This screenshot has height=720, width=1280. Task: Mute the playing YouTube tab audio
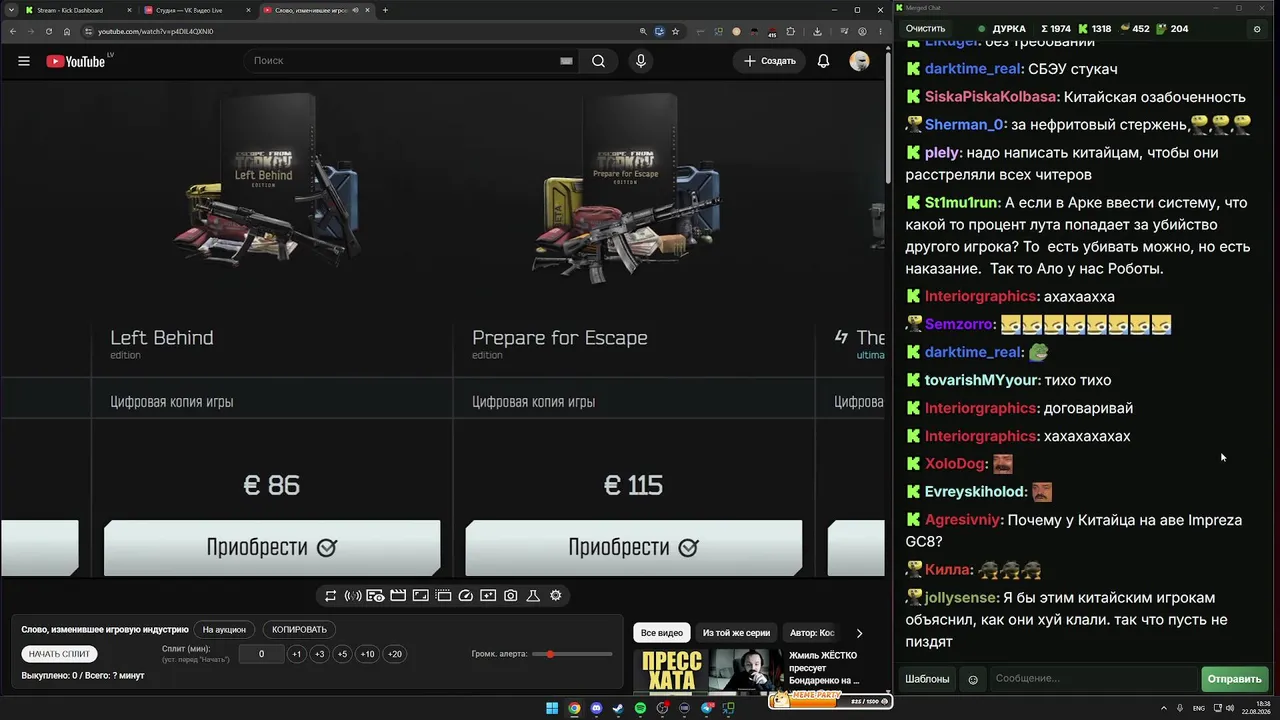point(355,10)
